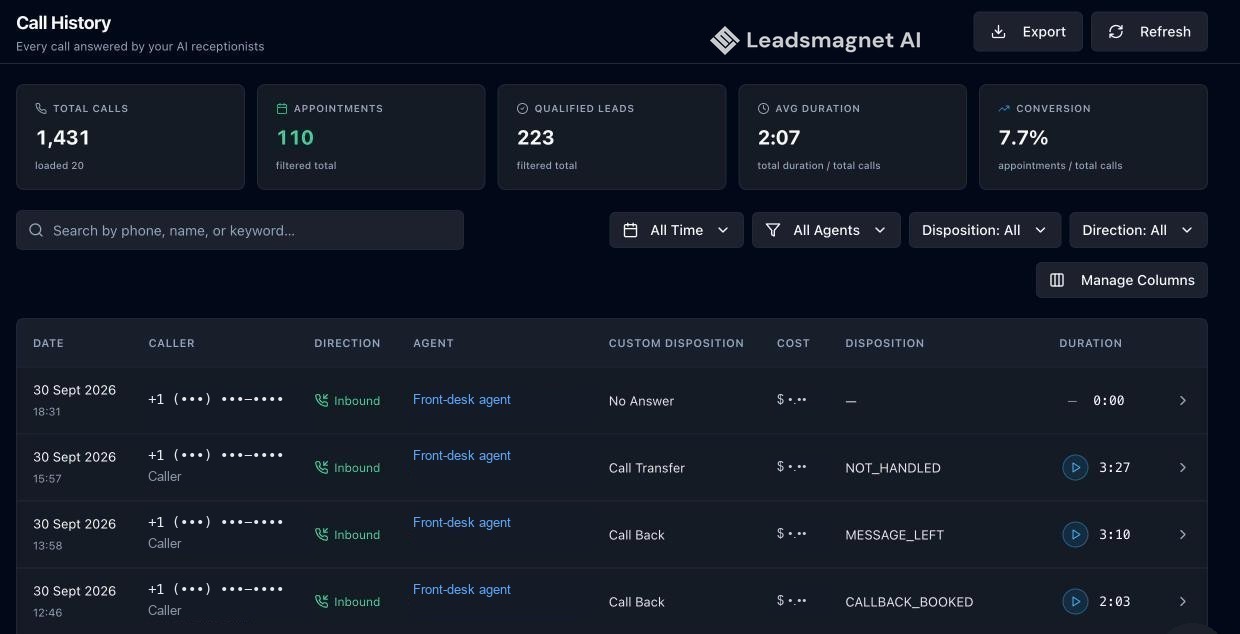This screenshot has height=634, width=1240.
Task: Click the 2:07 average duration value
Action: click(x=779, y=138)
